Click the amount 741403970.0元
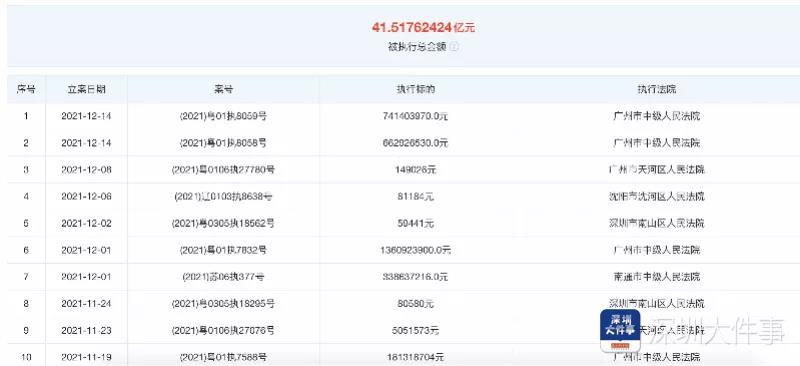Image resolution: width=800 pixels, height=366 pixels. click(415, 116)
